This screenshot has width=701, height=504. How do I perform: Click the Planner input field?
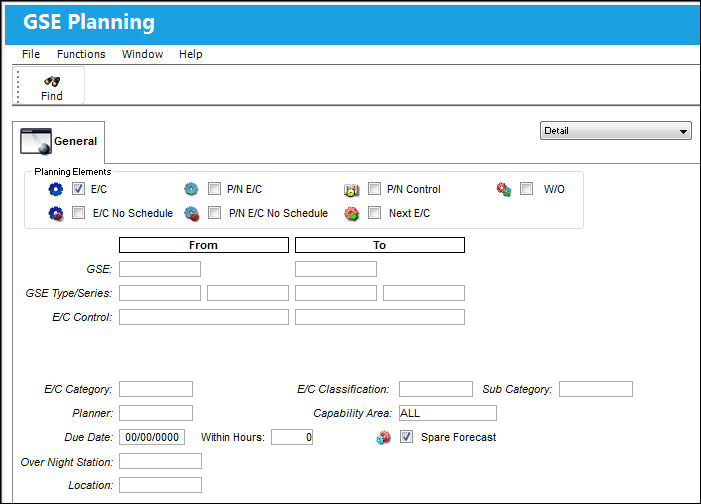pos(156,413)
